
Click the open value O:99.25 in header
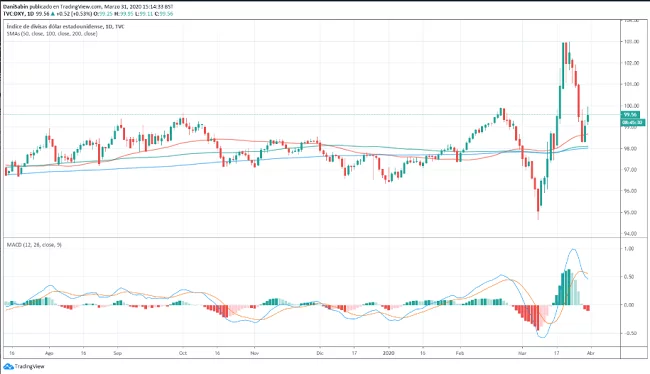pyautogui.click(x=104, y=14)
